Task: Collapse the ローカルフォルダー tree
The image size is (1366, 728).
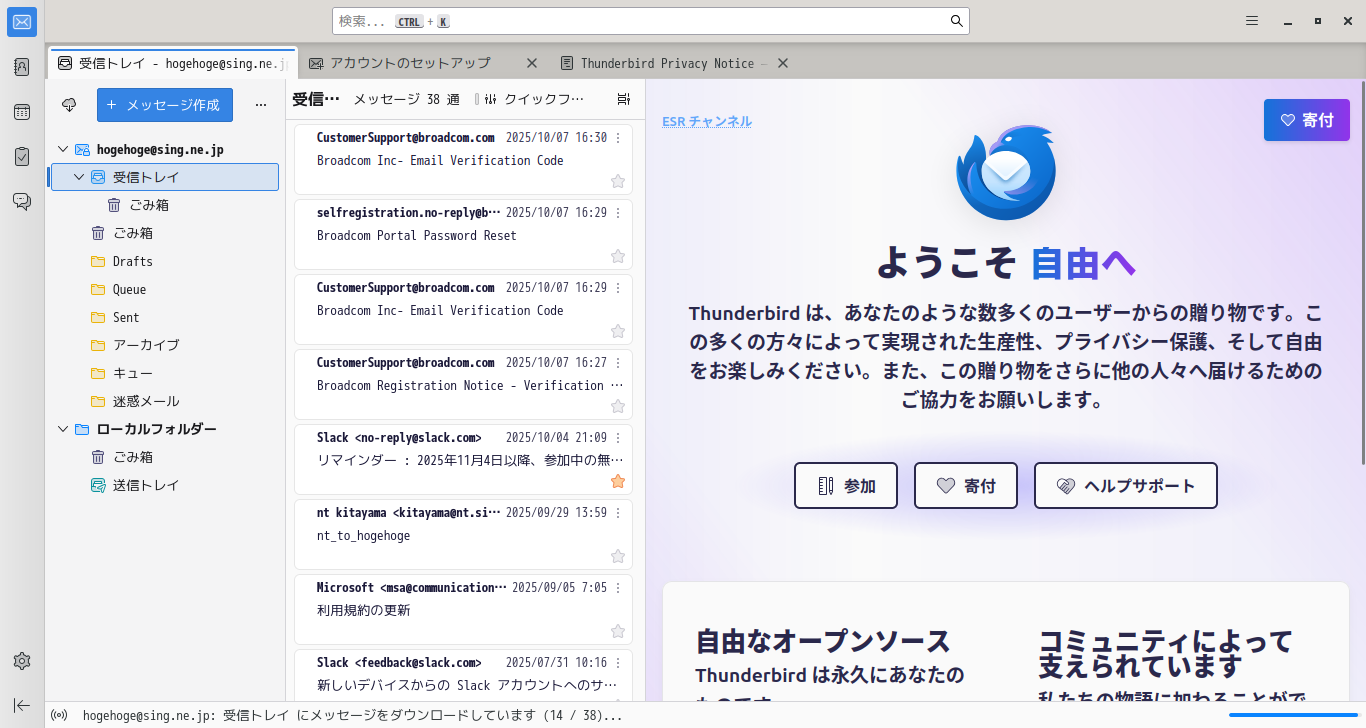Action: tap(63, 429)
